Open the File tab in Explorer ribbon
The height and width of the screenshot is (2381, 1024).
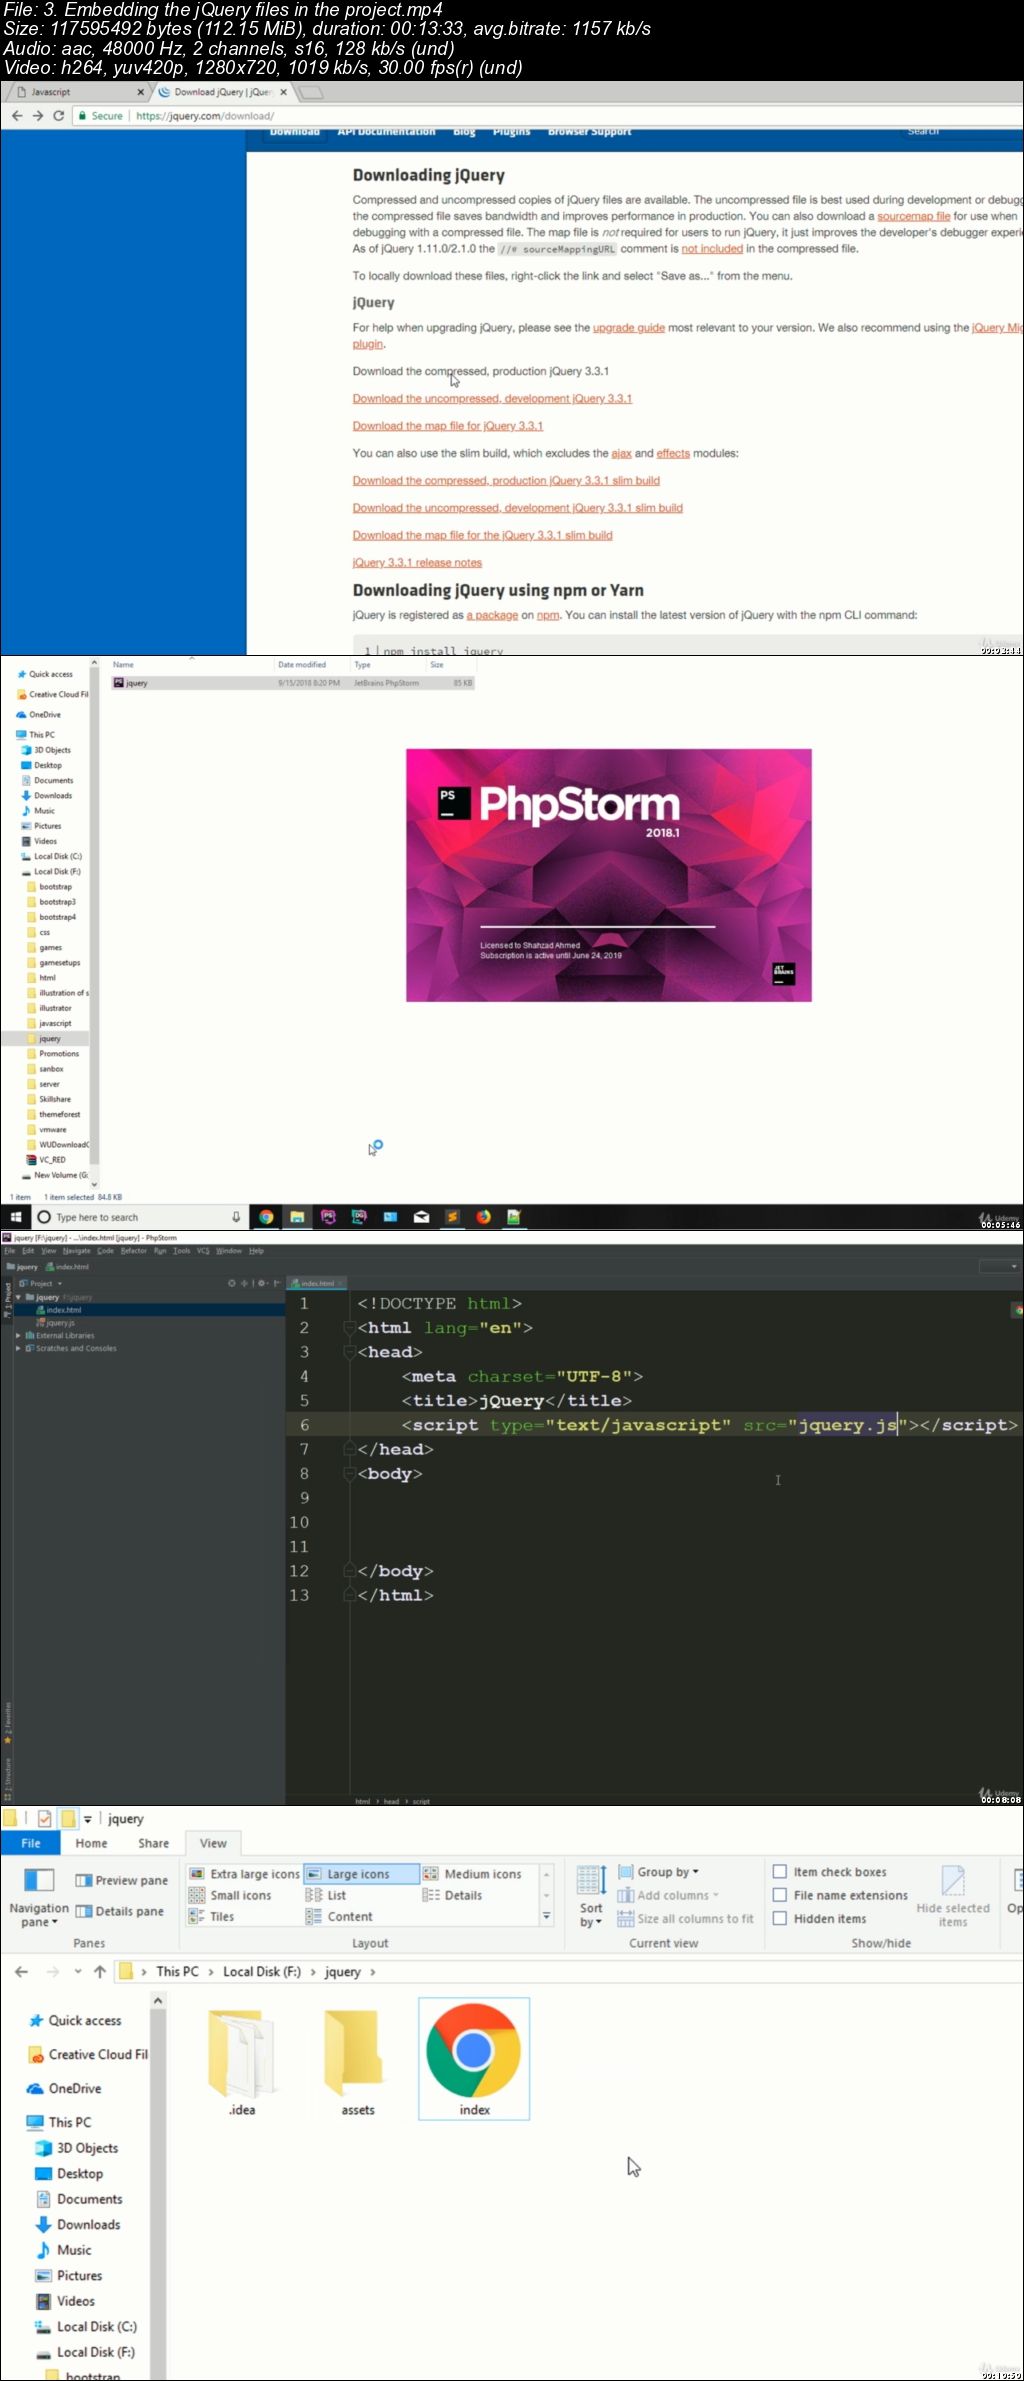31,1843
